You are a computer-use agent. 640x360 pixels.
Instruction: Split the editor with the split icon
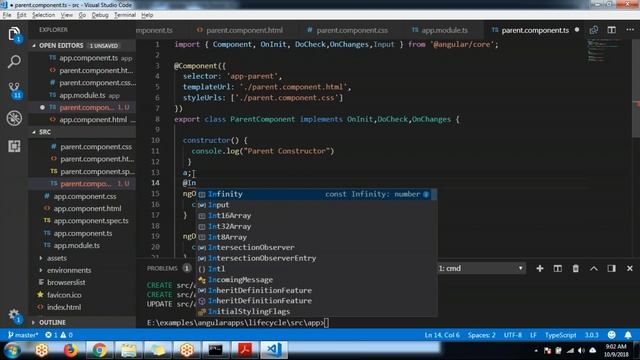point(611,30)
